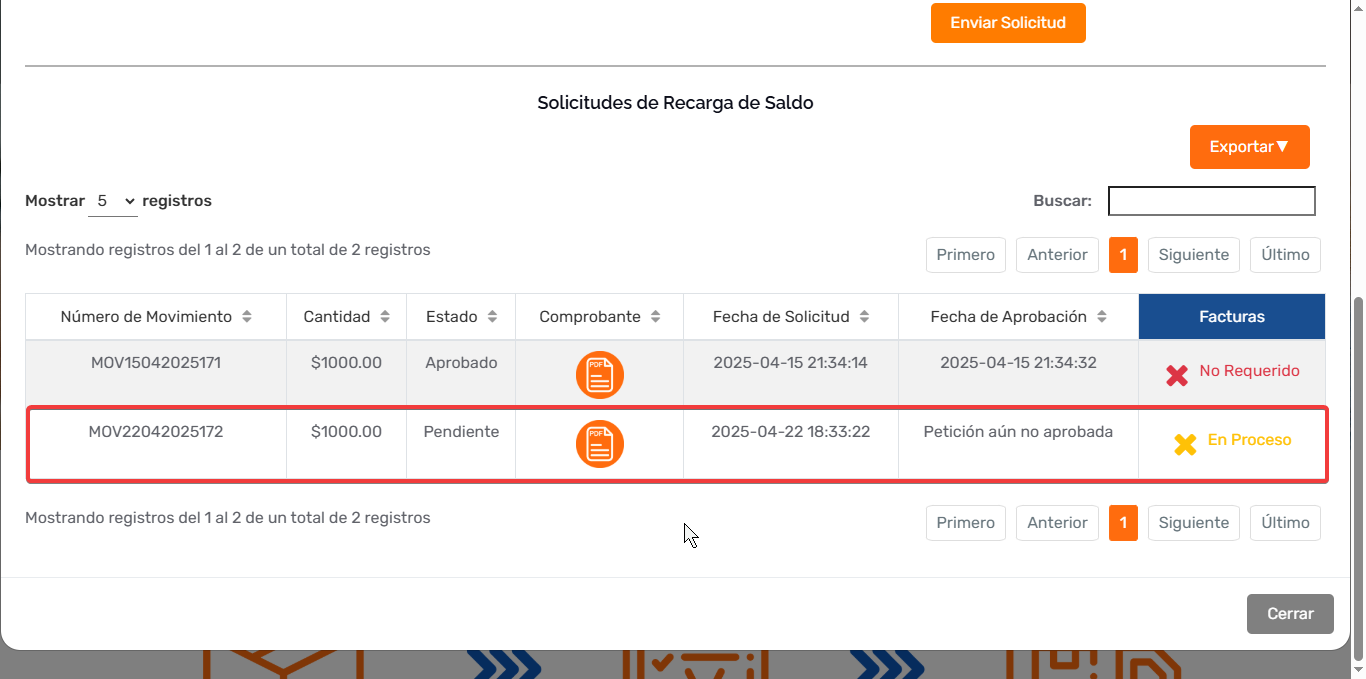Go to Siguiente page in top pagination
This screenshot has width=1366, height=679.
point(1194,255)
